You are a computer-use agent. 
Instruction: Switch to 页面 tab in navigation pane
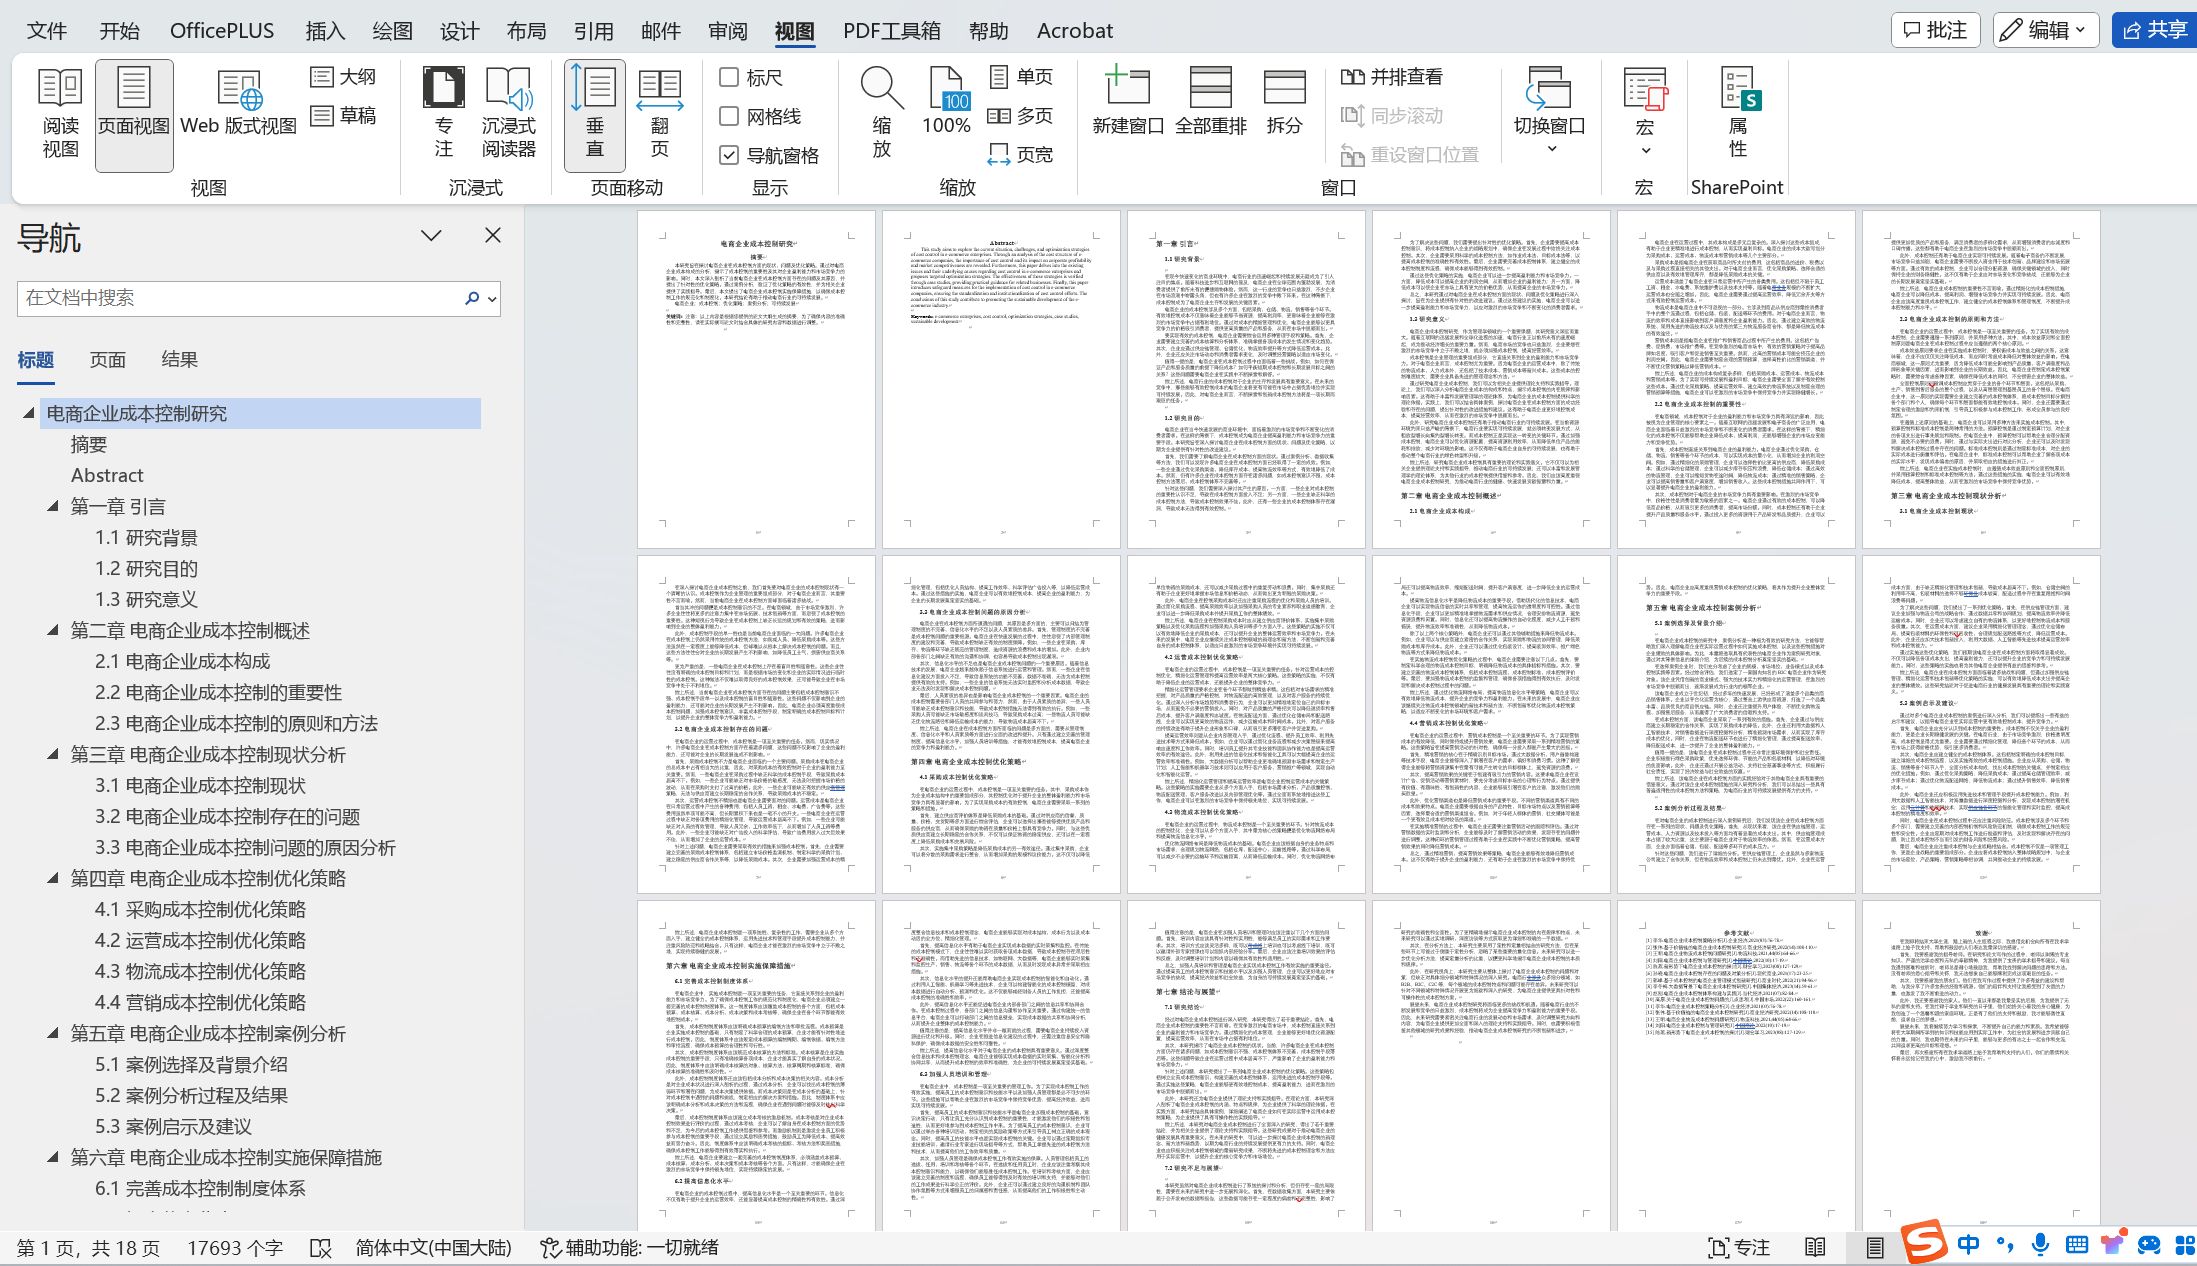[107, 359]
